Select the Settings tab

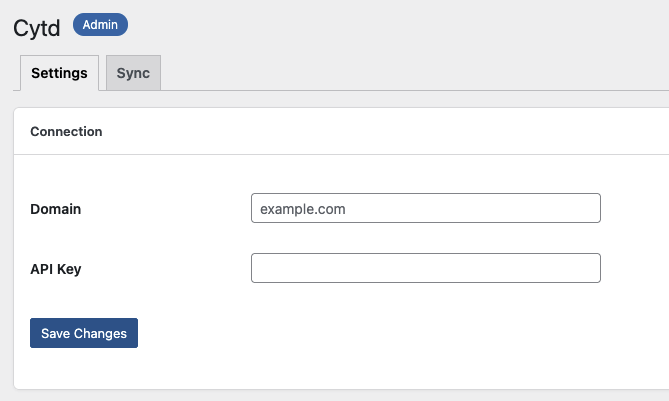(x=59, y=73)
